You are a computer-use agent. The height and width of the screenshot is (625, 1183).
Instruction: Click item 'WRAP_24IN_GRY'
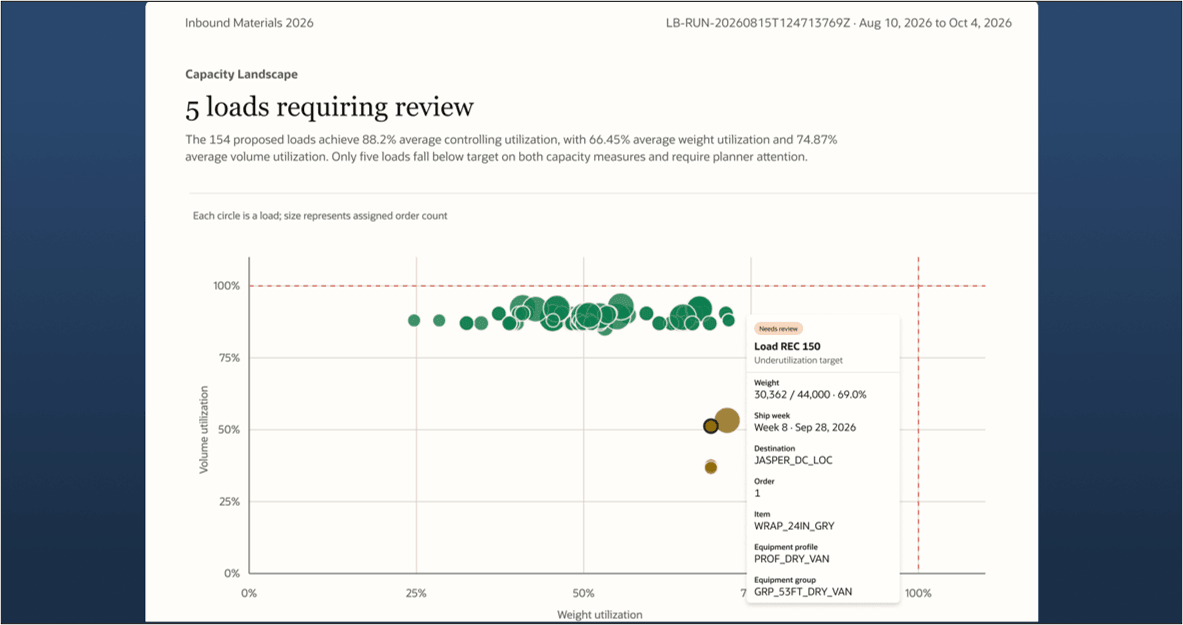pyautogui.click(x=794, y=526)
